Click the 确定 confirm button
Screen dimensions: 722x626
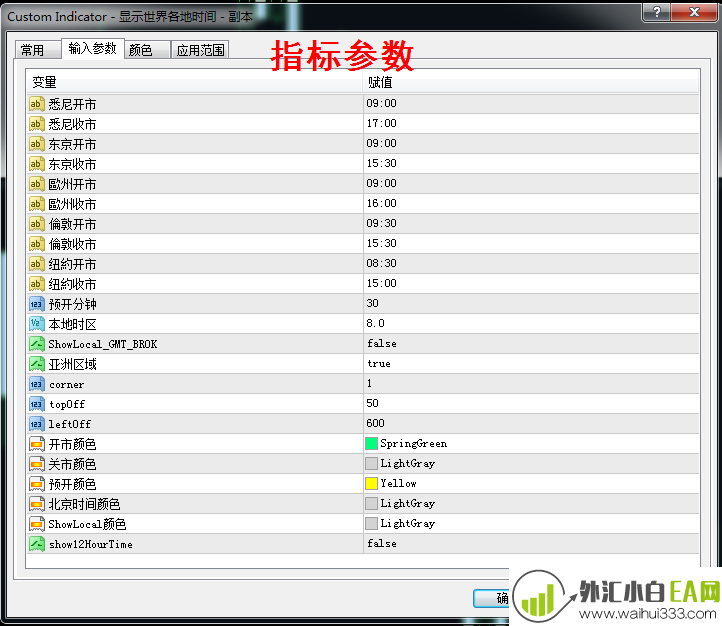491,598
